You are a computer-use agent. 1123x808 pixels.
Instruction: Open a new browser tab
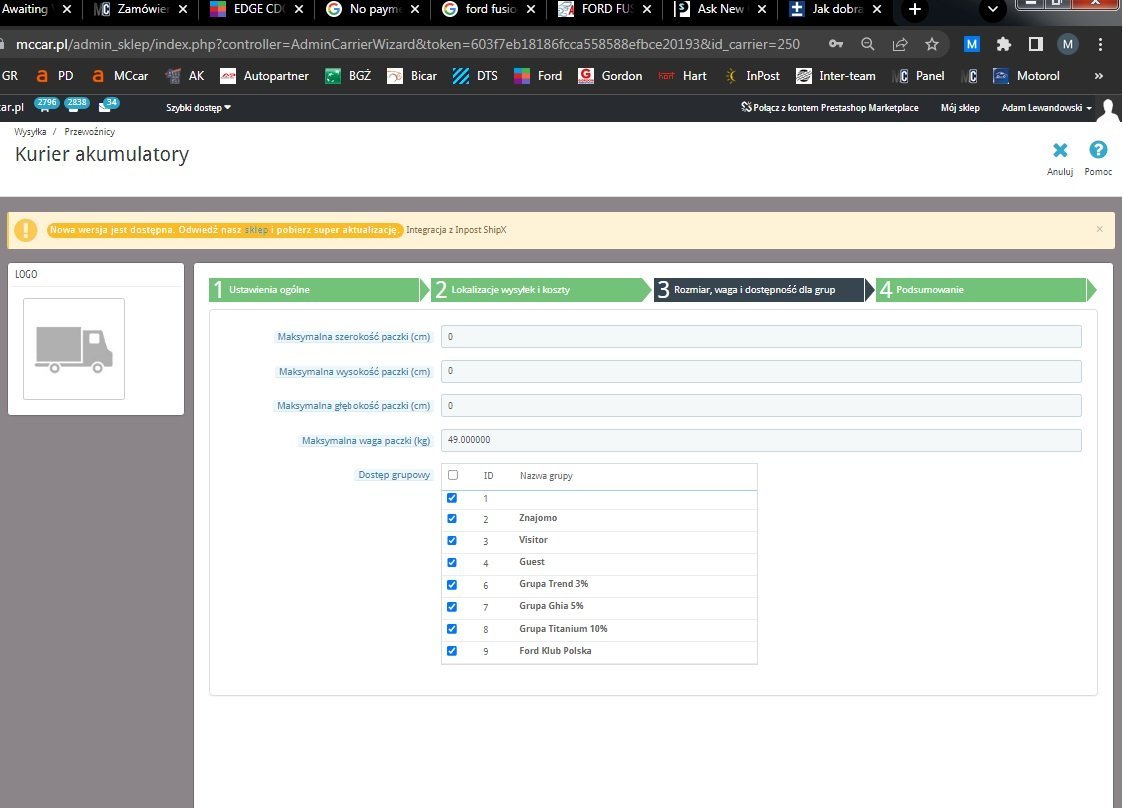pos(914,10)
